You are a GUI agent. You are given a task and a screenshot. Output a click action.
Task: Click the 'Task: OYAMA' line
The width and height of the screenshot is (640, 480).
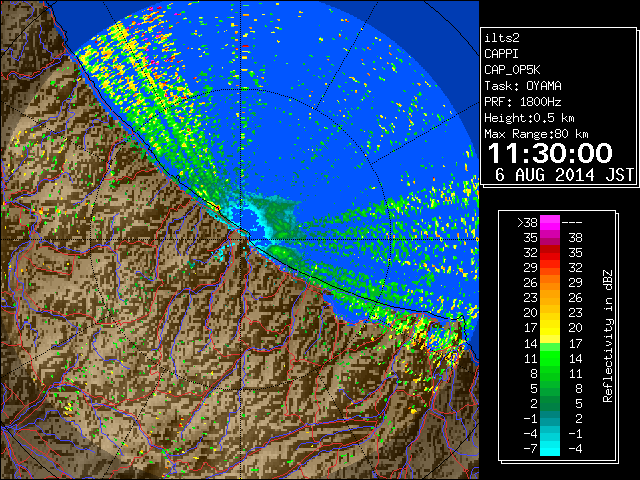pos(523,86)
